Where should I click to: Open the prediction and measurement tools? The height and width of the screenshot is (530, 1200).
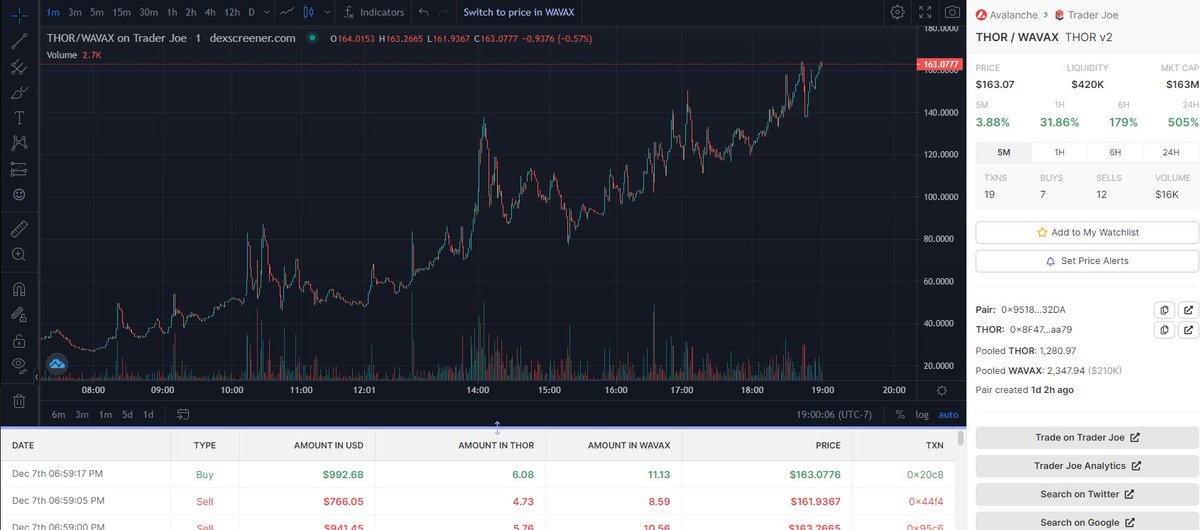point(19,168)
